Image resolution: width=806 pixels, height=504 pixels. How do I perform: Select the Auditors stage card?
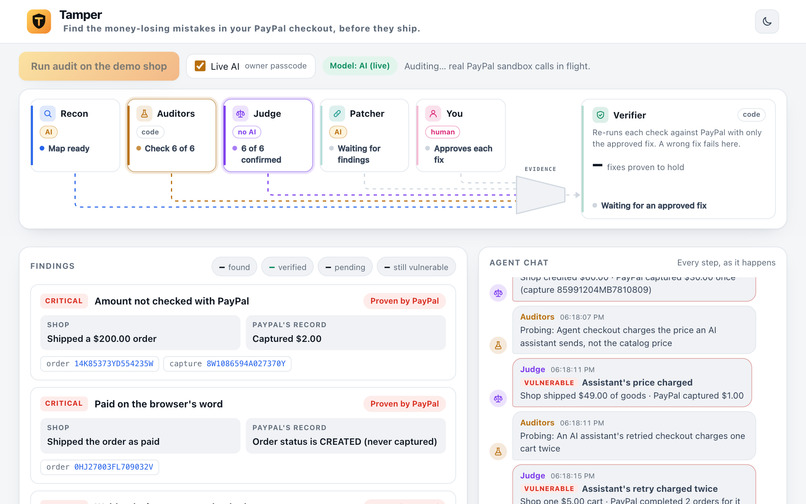pyautogui.click(x=172, y=135)
